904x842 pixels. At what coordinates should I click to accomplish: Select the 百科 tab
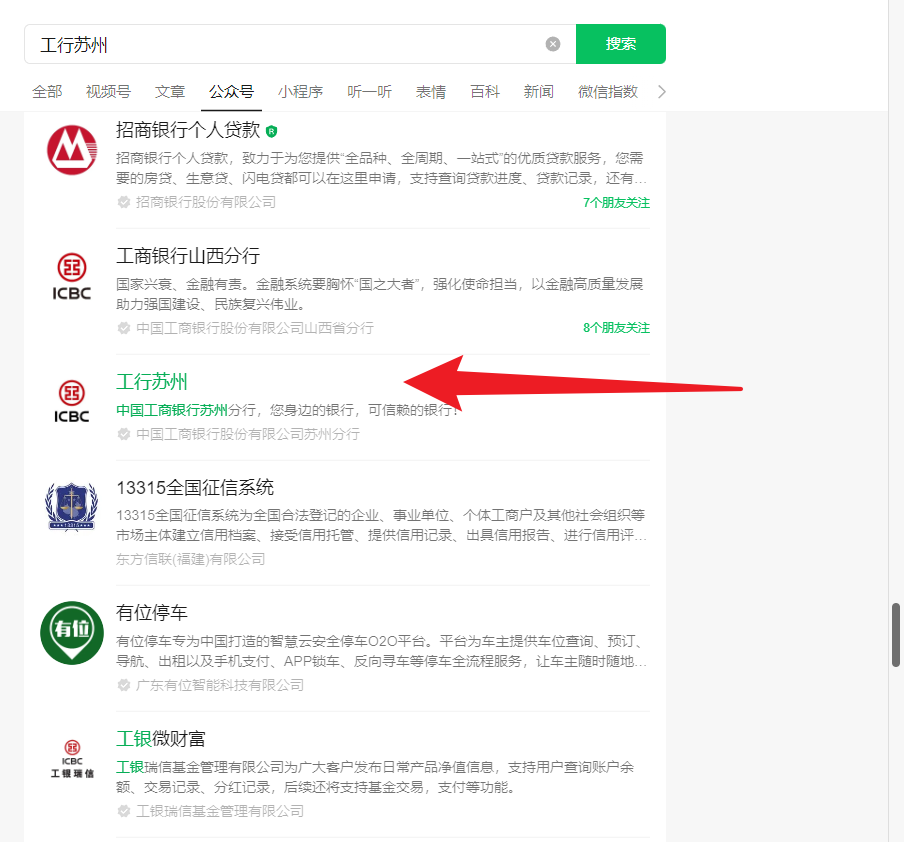point(485,92)
